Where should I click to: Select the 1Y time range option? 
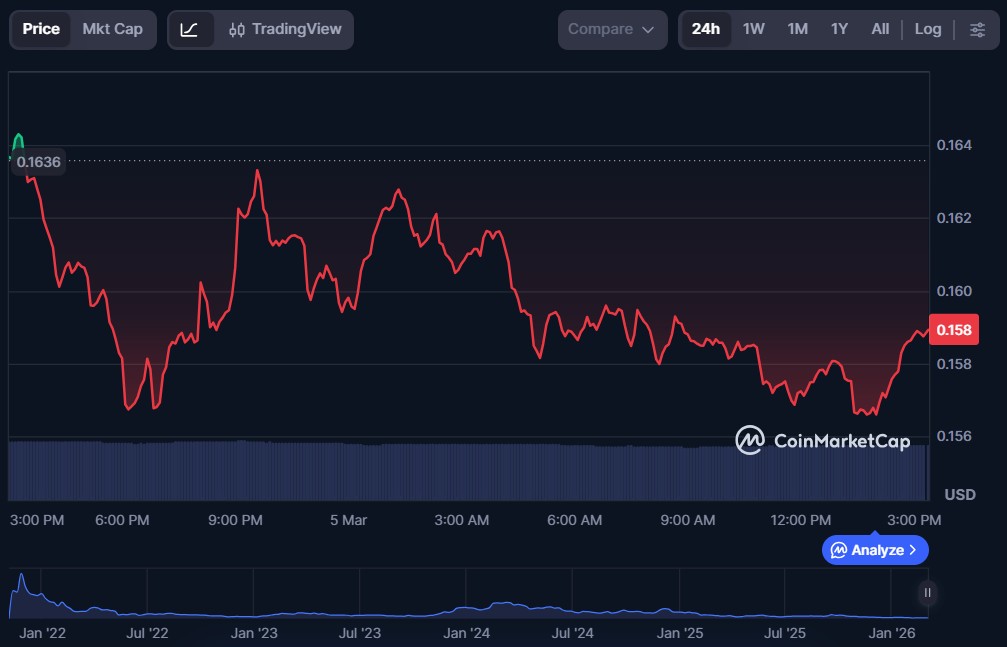[x=839, y=29]
